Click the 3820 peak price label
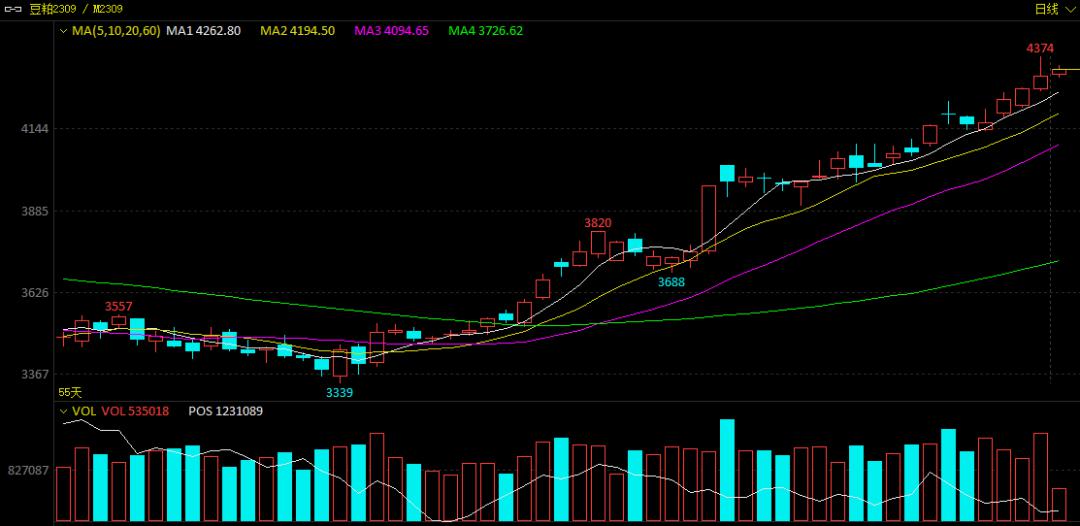Viewport: 1080px width, 526px height. (x=598, y=222)
